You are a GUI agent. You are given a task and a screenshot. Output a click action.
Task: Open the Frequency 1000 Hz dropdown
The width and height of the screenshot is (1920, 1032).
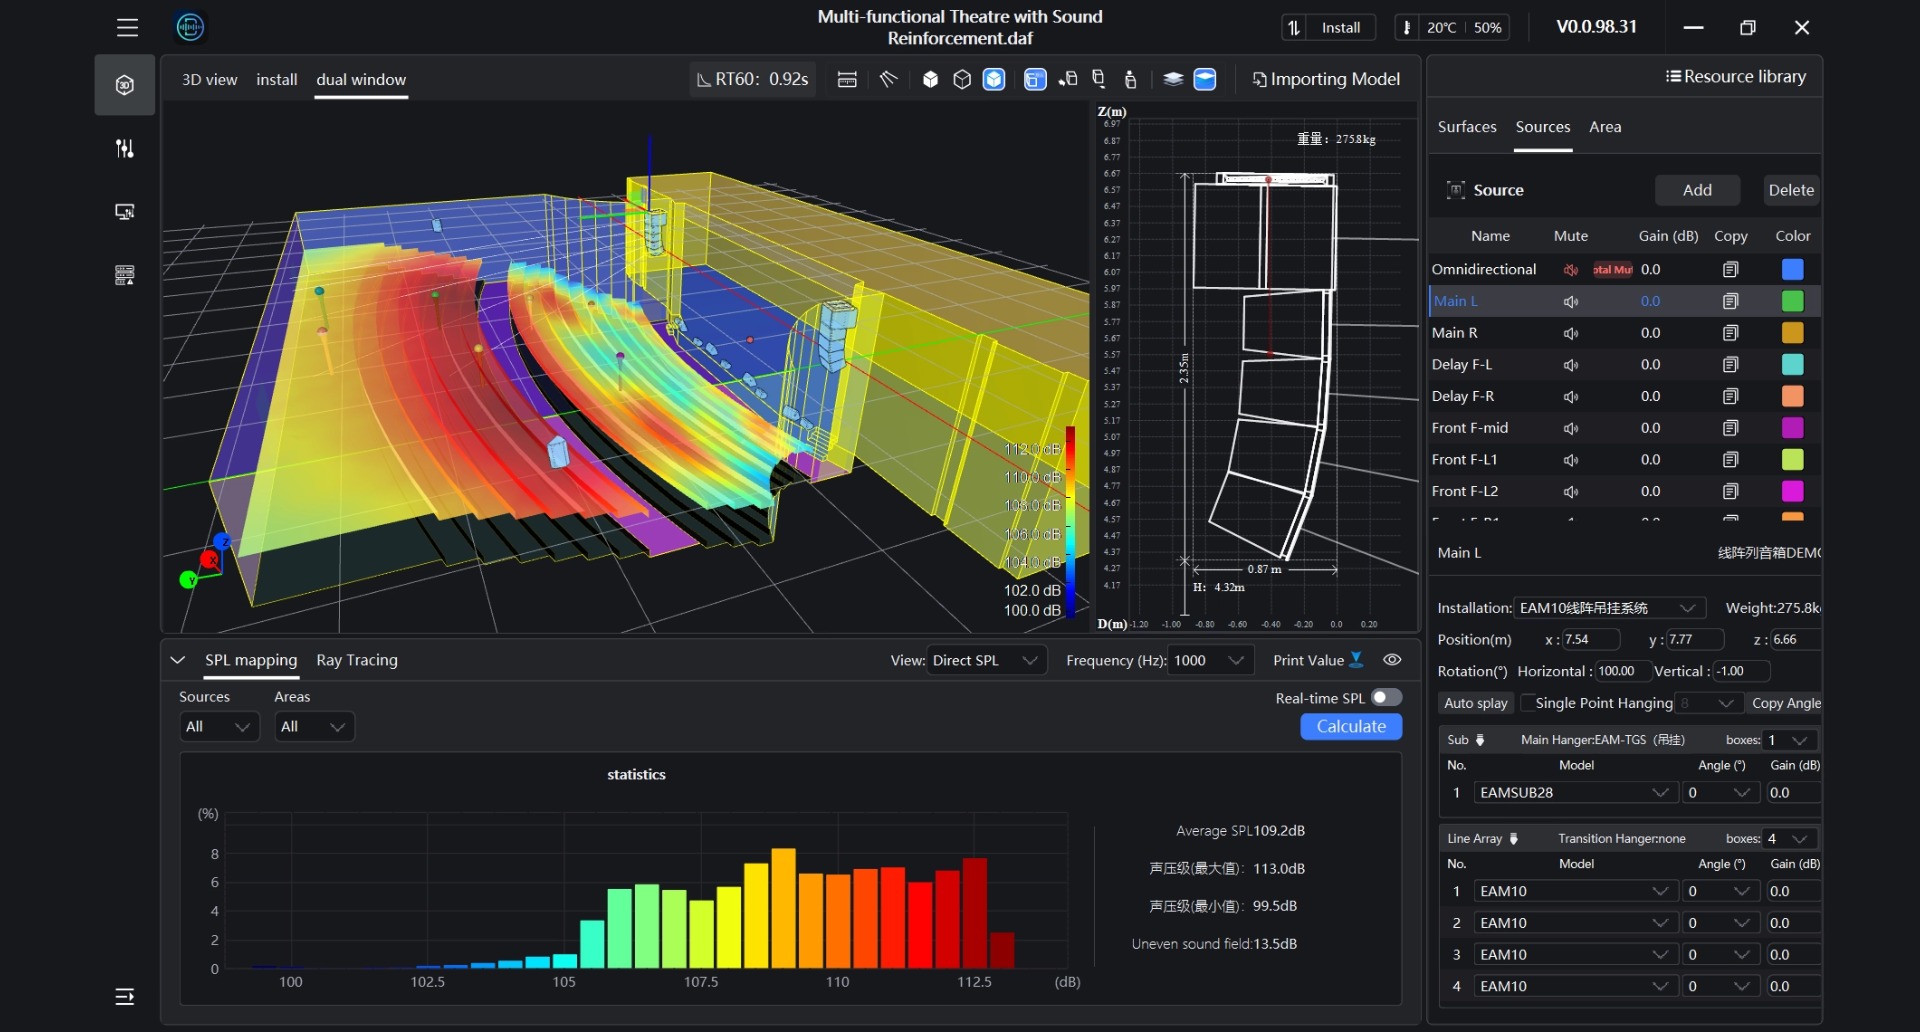coord(1210,660)
